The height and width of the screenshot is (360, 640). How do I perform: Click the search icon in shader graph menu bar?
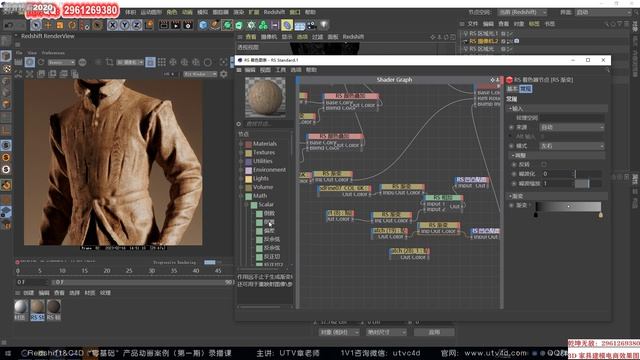click(607, 70)
